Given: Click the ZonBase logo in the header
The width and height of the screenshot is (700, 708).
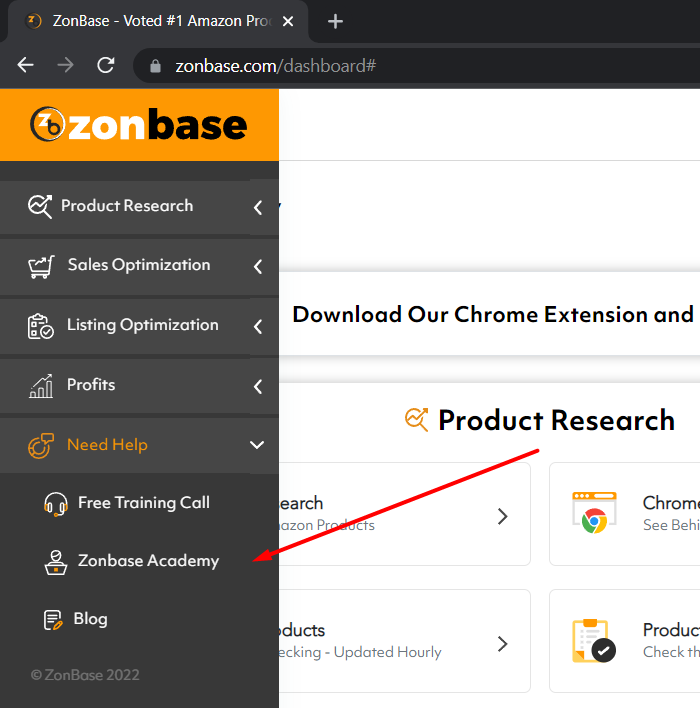Looking at the screenshot, I should pyautogui.click(x=138, y=125).
